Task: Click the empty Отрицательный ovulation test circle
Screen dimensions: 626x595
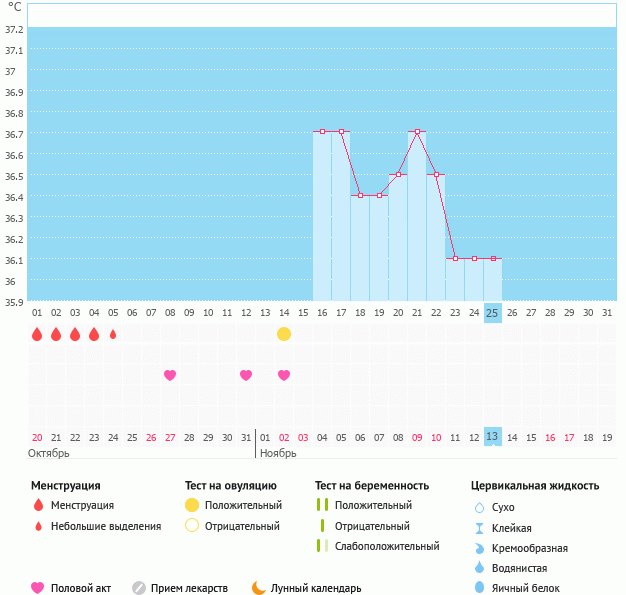Action: click(192, 526)
